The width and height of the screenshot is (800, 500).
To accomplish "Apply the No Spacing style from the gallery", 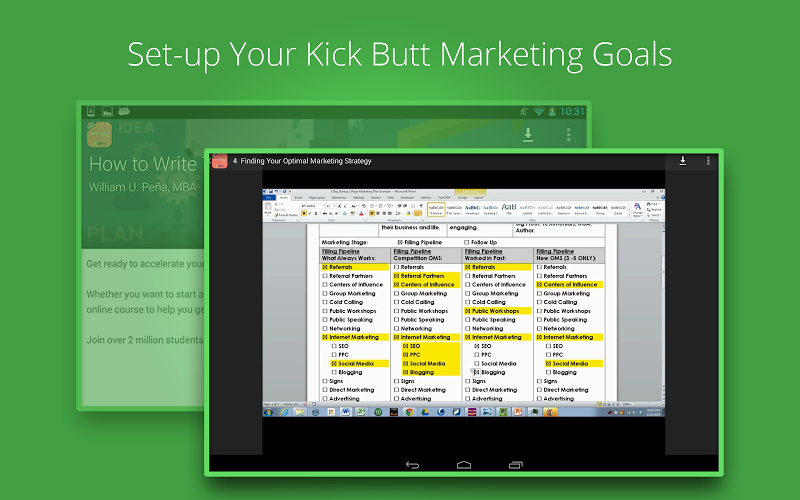I will point(454,209).
